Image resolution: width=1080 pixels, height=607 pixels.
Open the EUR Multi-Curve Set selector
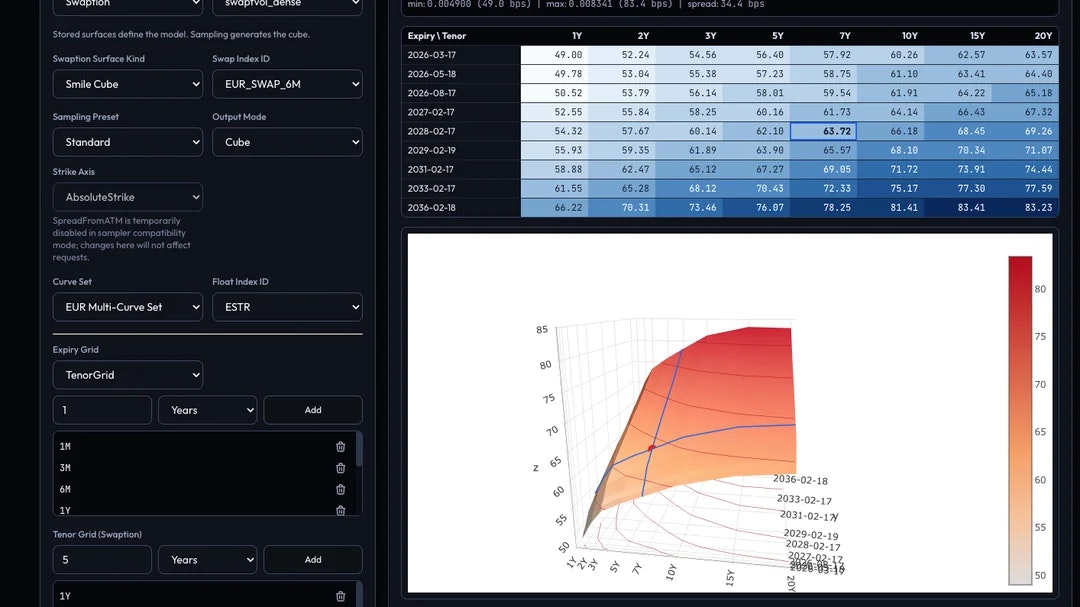tap(127, 307)
